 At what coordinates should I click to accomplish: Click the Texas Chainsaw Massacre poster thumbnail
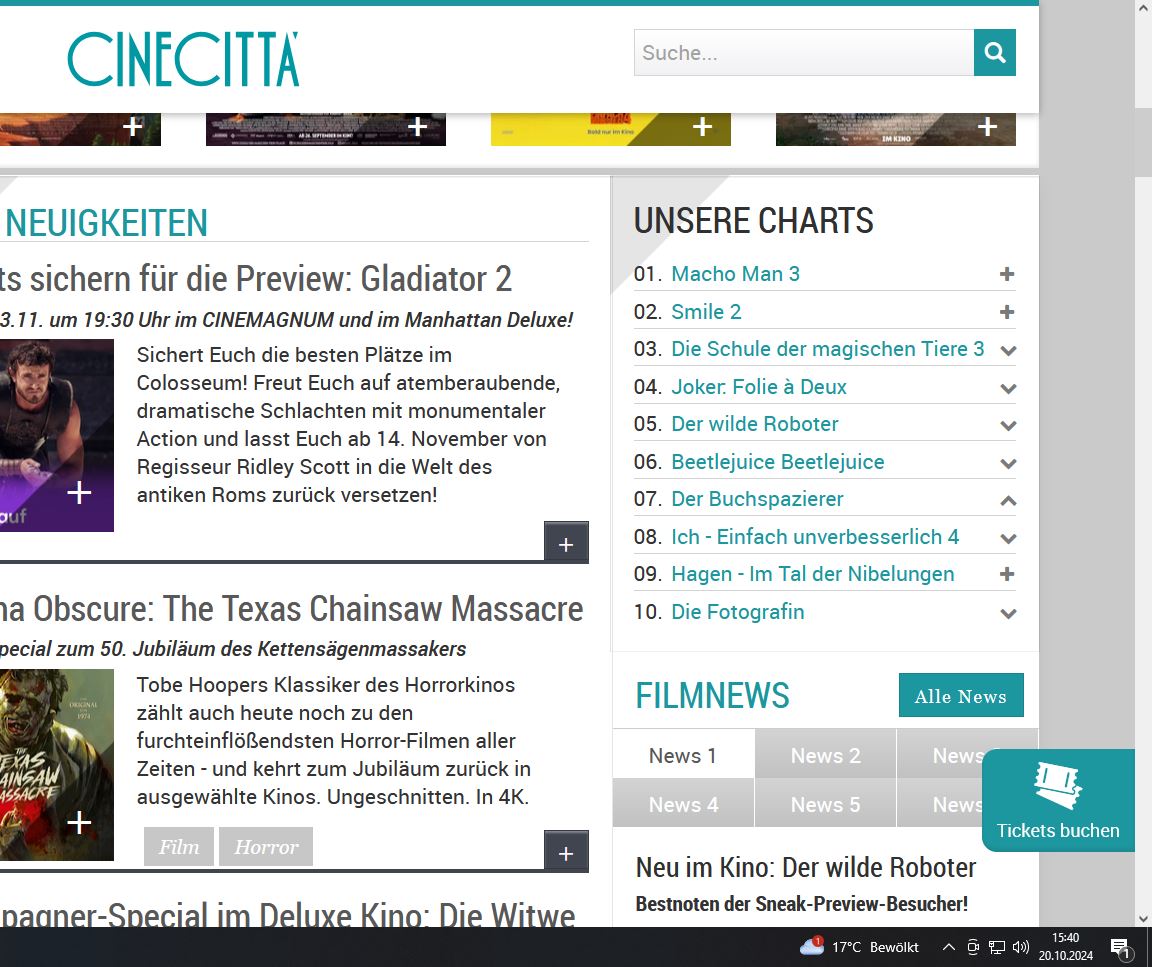[x=57, y=765]
